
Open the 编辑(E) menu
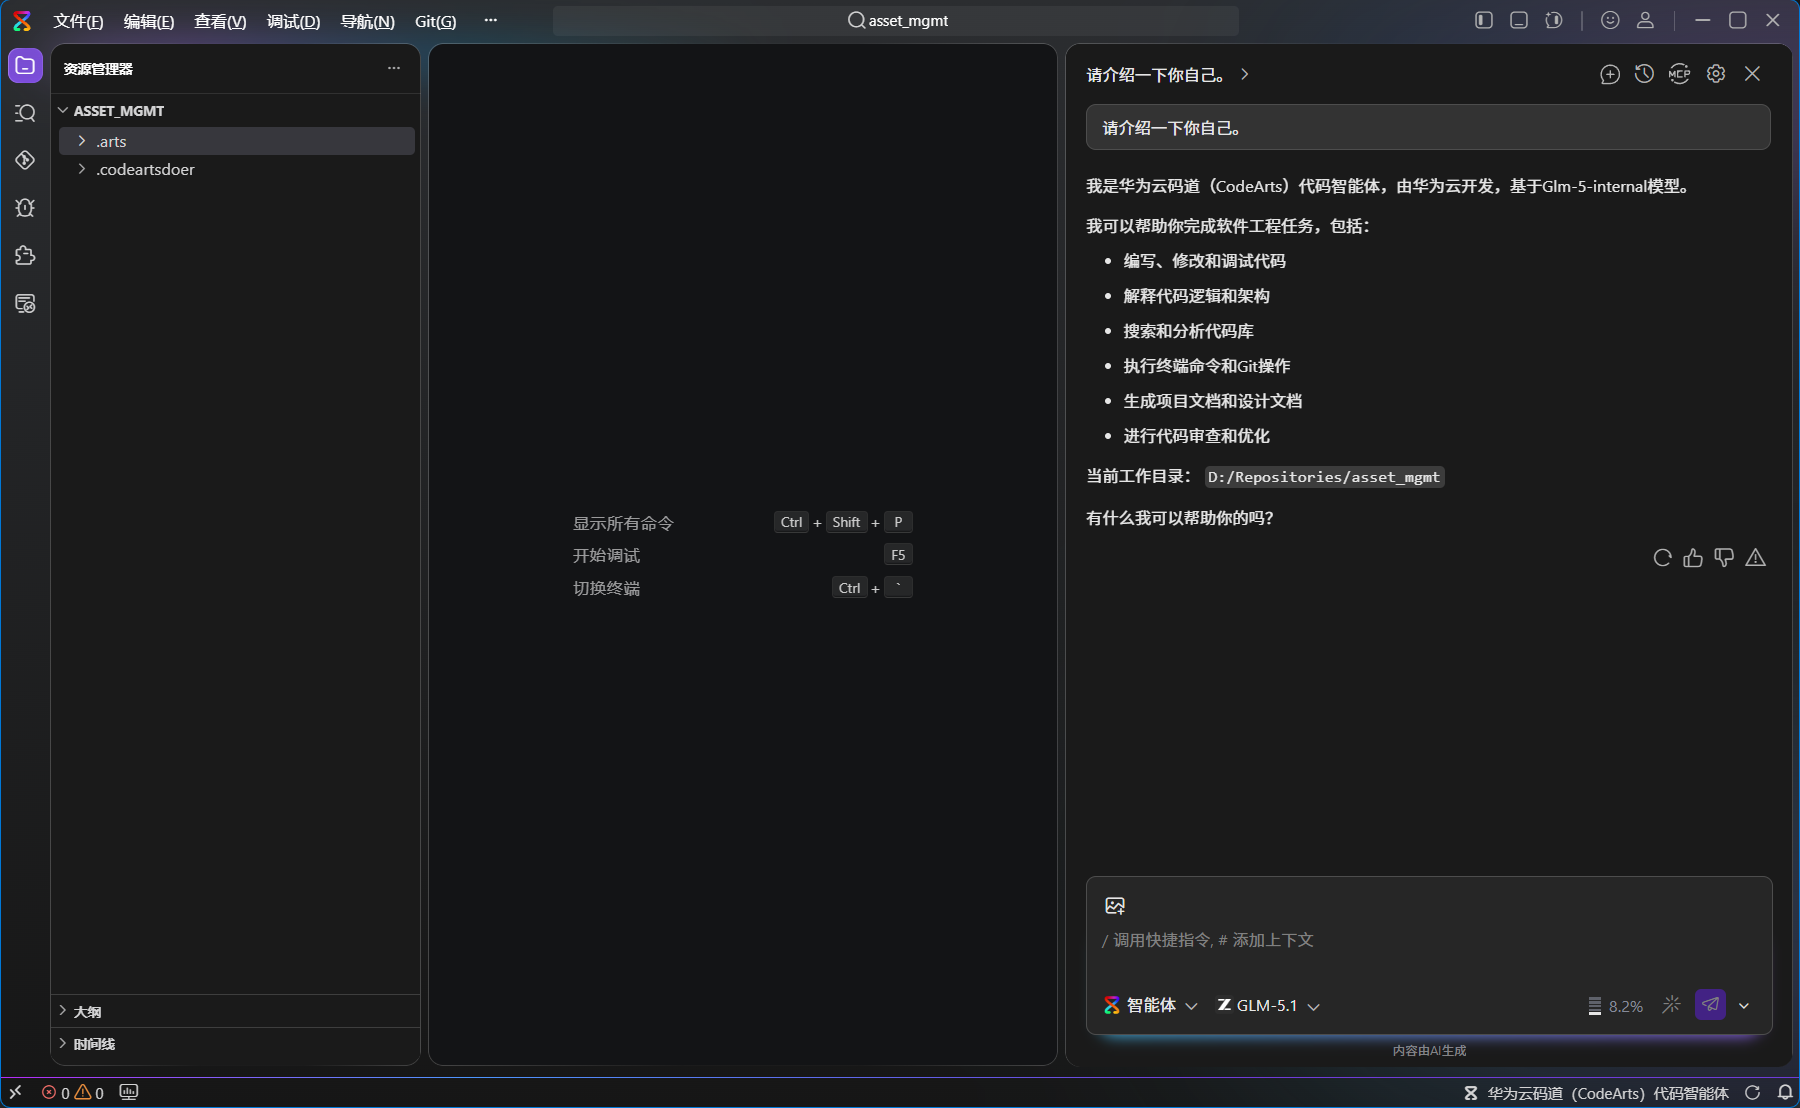(x=149, y=21)
